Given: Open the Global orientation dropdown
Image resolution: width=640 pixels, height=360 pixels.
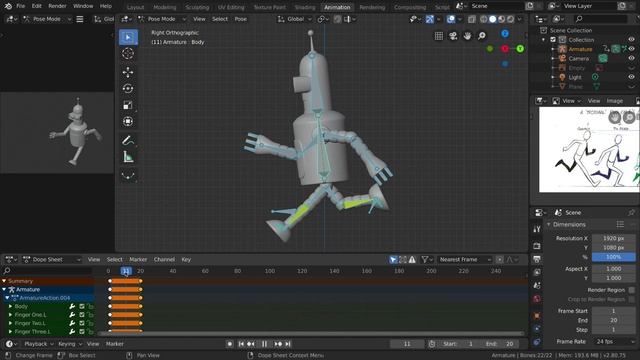Looking at the screenshot, I should (x=295, y=19).
